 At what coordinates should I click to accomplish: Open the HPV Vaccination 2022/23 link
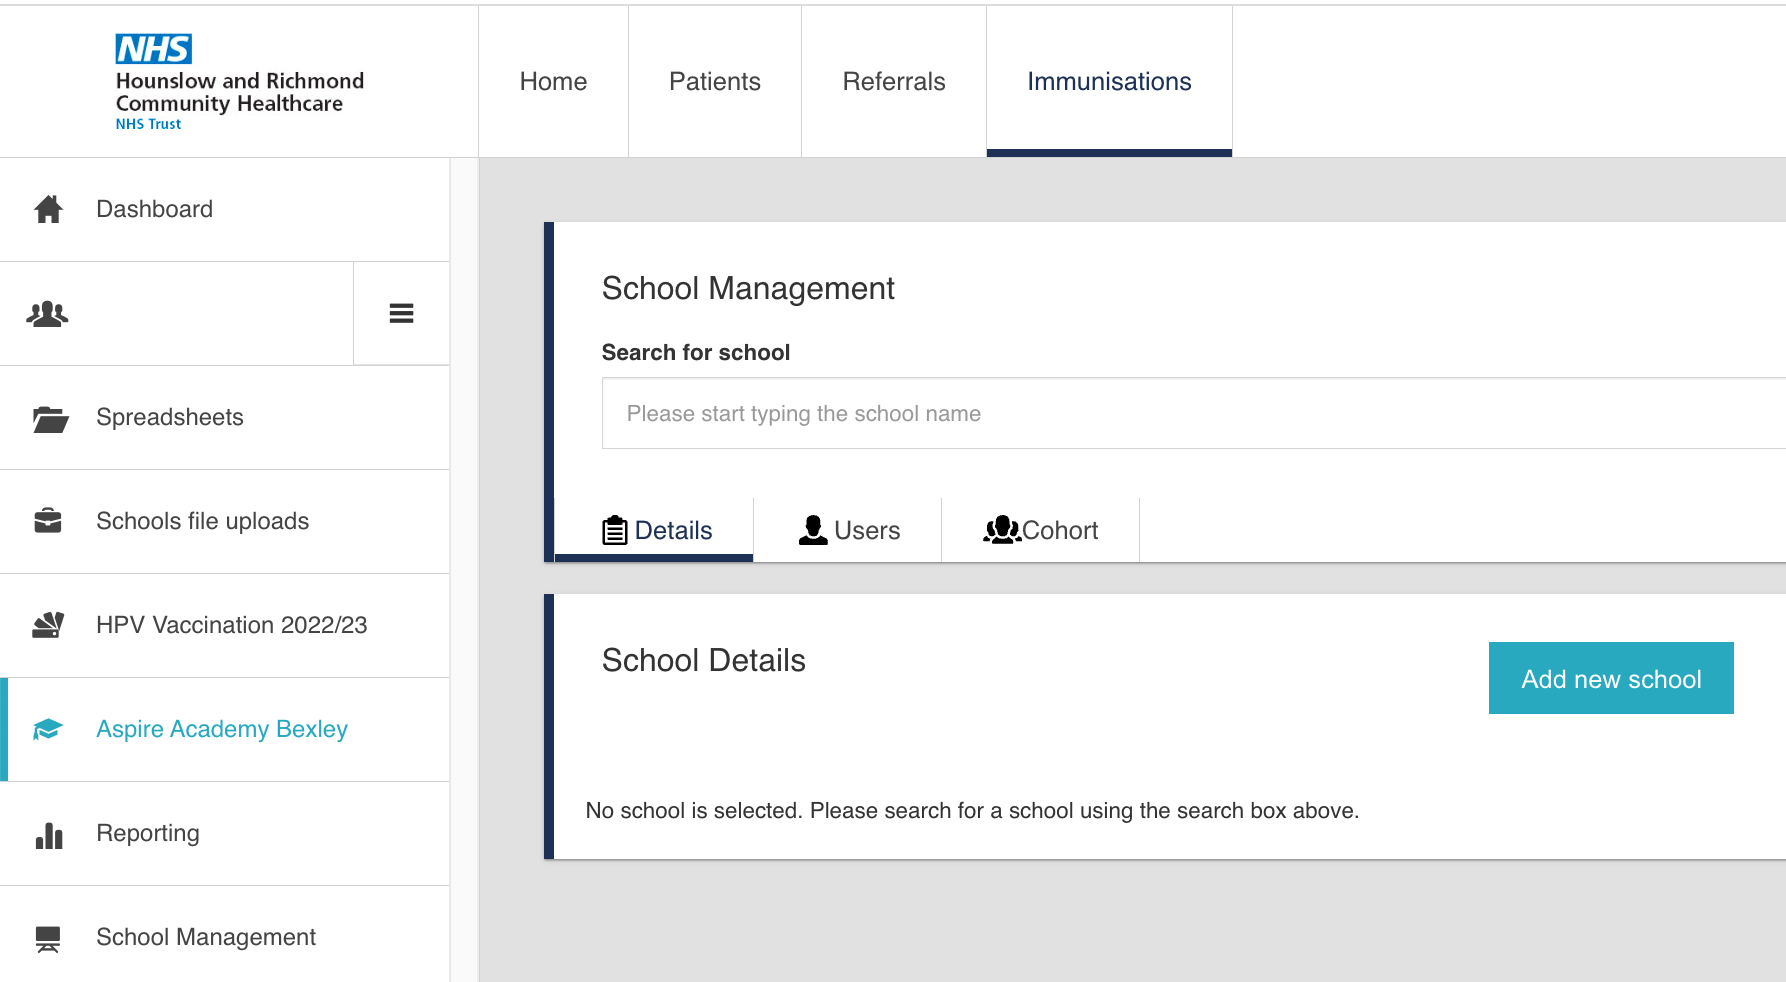pyautogui.click(x=231, y=625)
